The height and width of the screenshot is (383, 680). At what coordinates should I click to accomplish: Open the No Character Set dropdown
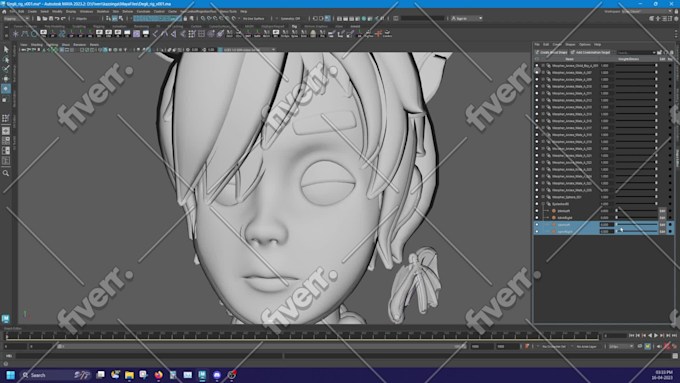pyautogui.click(x=554, y=346)
